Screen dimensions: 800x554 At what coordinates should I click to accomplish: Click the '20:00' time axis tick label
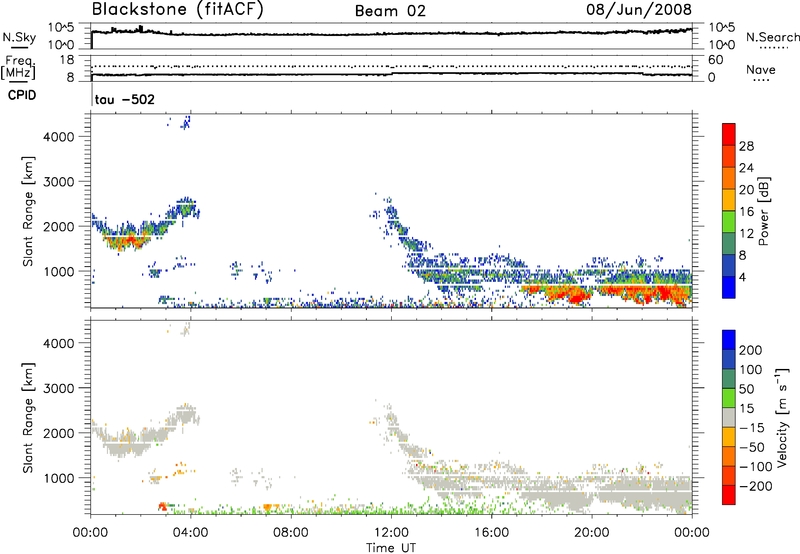591,533
